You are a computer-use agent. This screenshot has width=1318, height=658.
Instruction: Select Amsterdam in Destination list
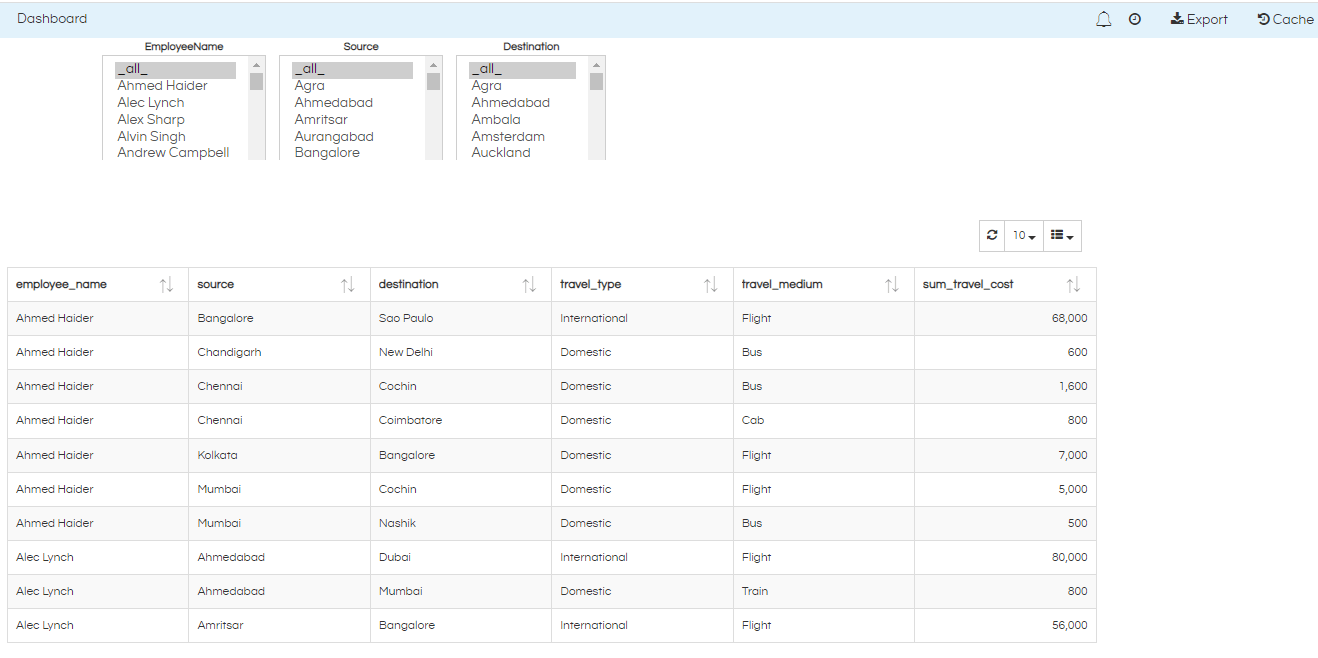click(x=522, y=136)
